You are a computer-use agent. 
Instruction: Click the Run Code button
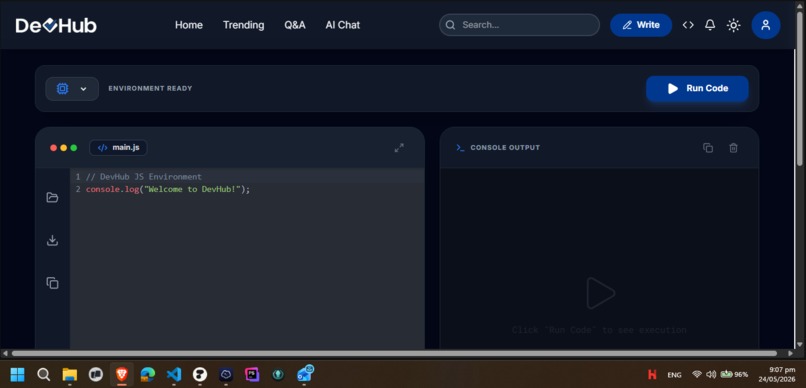coord(697,88)
